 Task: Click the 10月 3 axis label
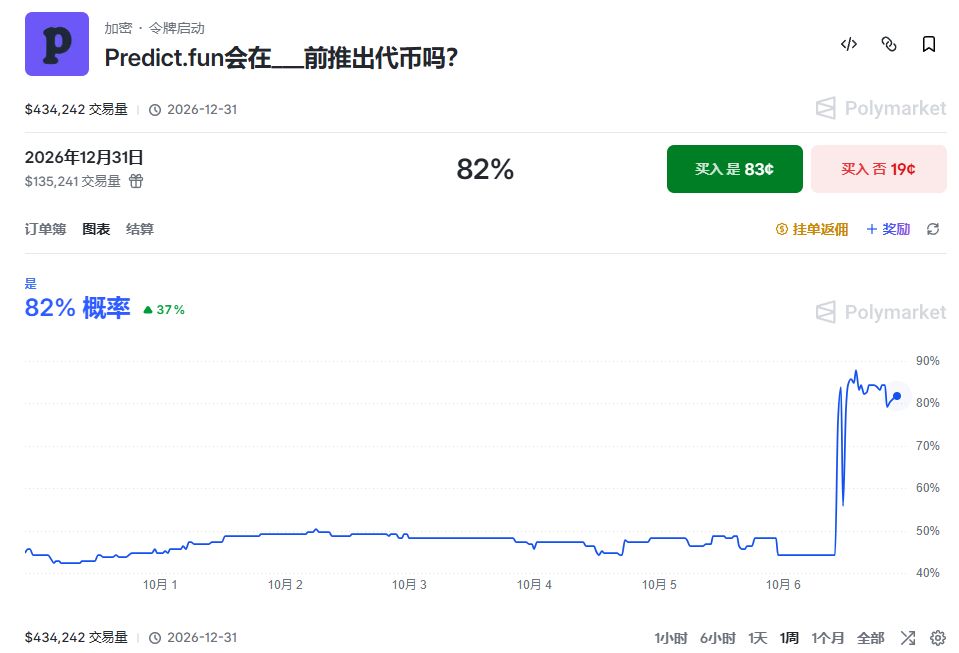tap(409, 585)
